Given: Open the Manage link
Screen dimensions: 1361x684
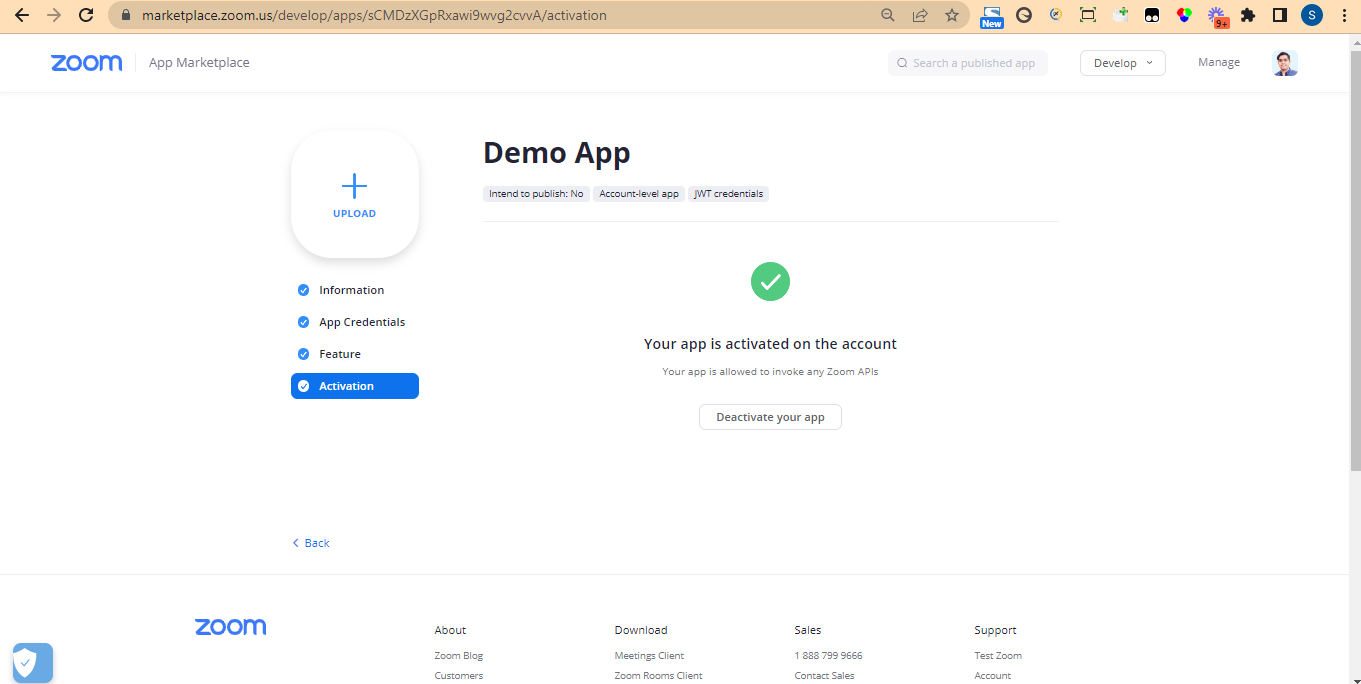Looking at the screenshot, I should pyautogui.click(x=1218, y=62).
